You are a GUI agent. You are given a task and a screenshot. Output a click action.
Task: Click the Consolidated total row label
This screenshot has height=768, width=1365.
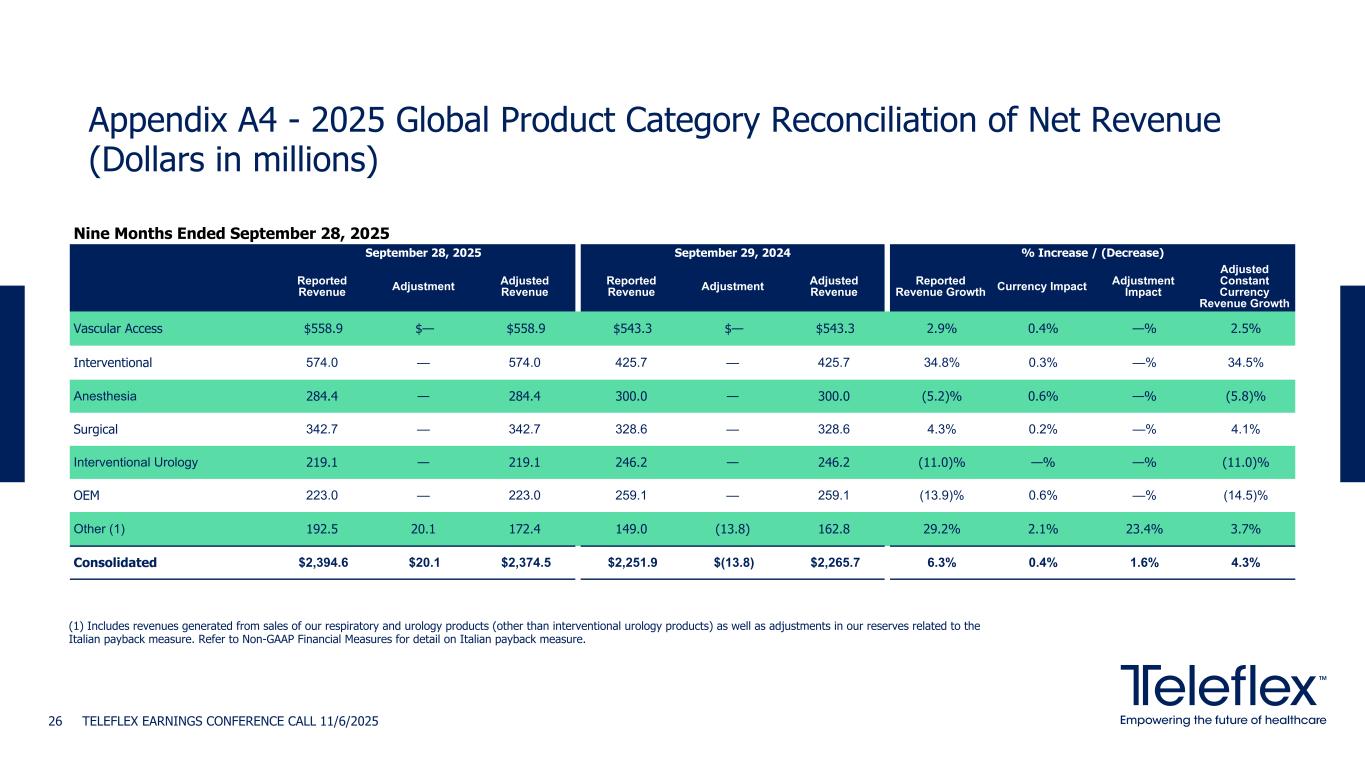click(x=115, y=562)
